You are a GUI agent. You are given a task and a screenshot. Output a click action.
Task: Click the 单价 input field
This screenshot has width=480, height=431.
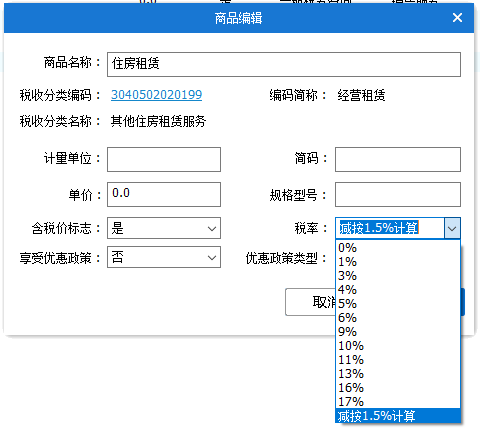point(164,194)
